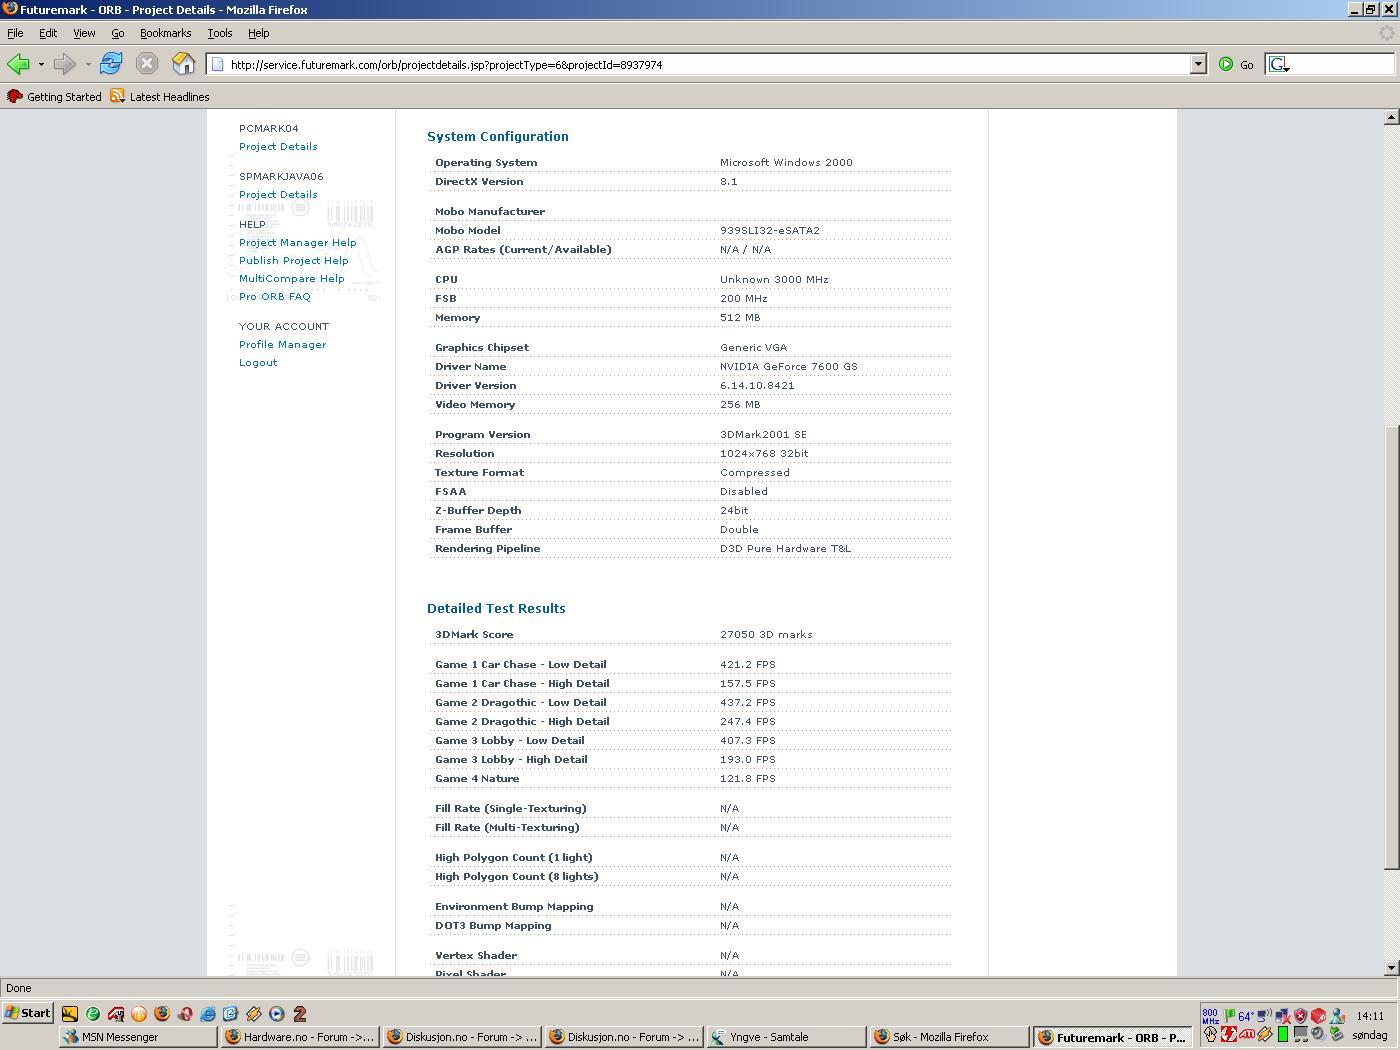This screenshot has height=1050, width=1400.
Task: Click the green Back arrow button
Action: coord(17,64)
